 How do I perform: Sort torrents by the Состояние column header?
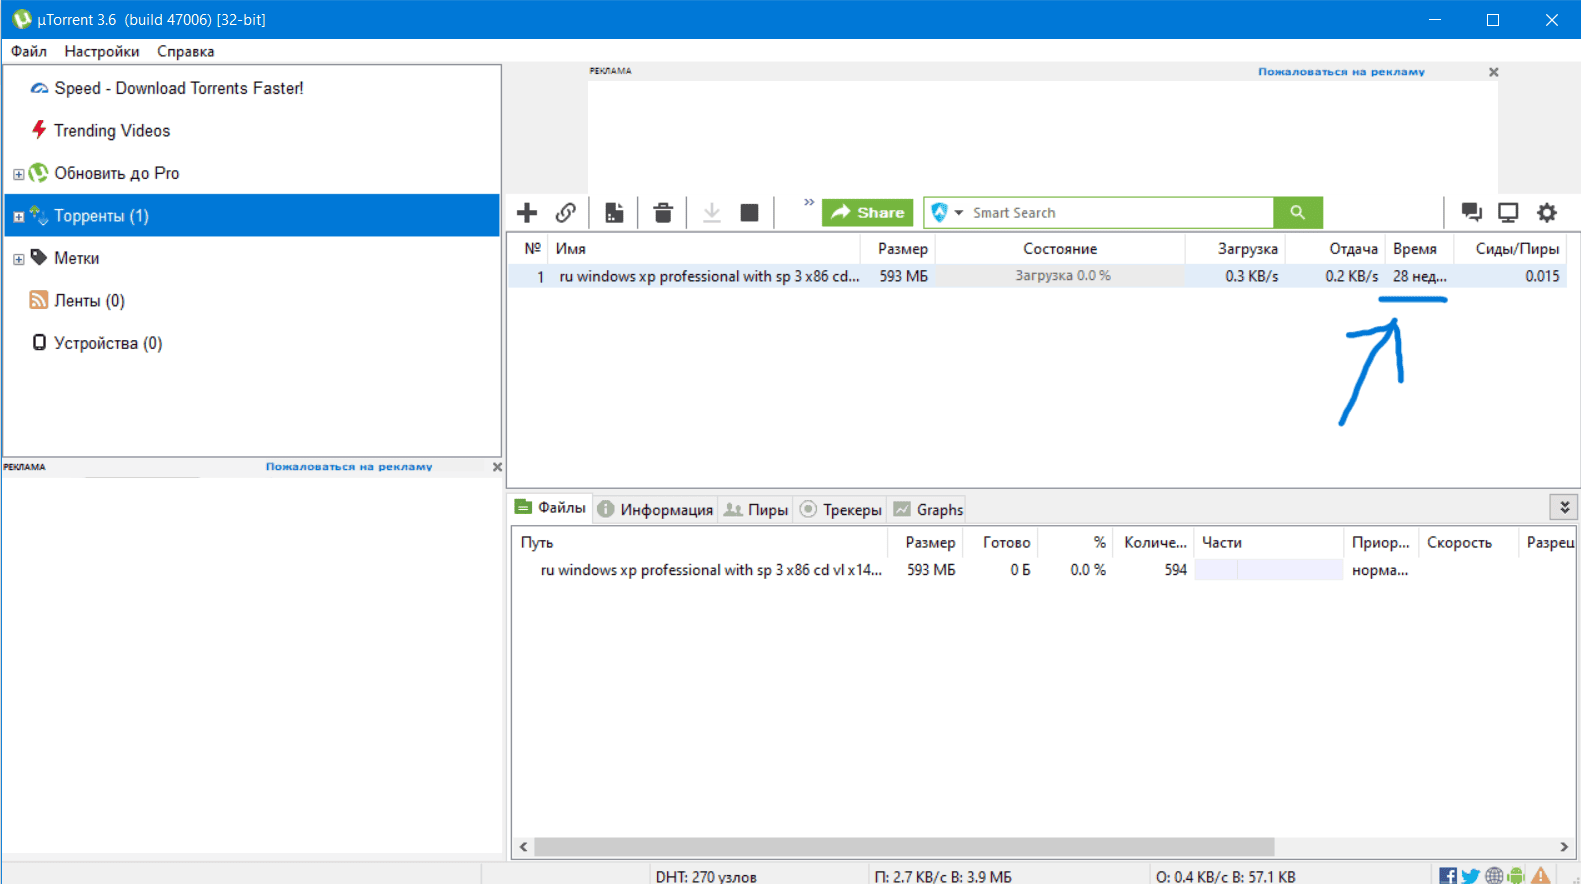point(1060,248)
